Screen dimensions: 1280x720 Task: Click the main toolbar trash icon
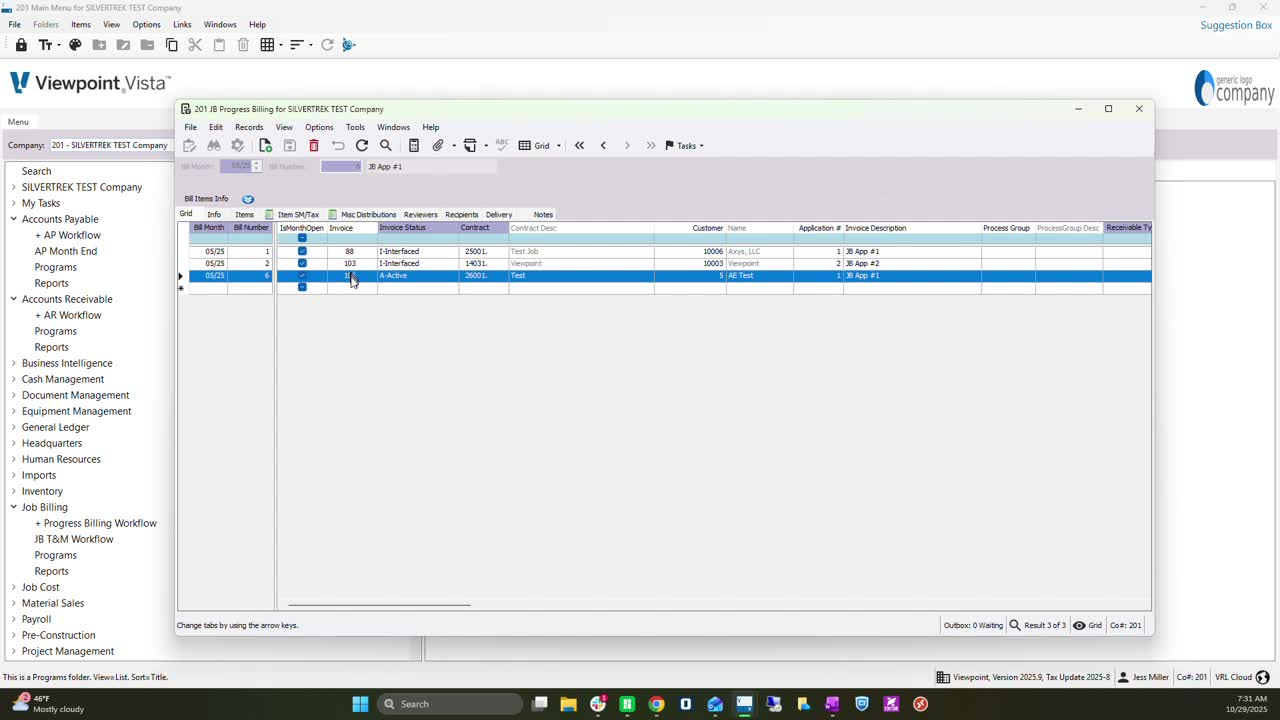[x=243, y=45]
